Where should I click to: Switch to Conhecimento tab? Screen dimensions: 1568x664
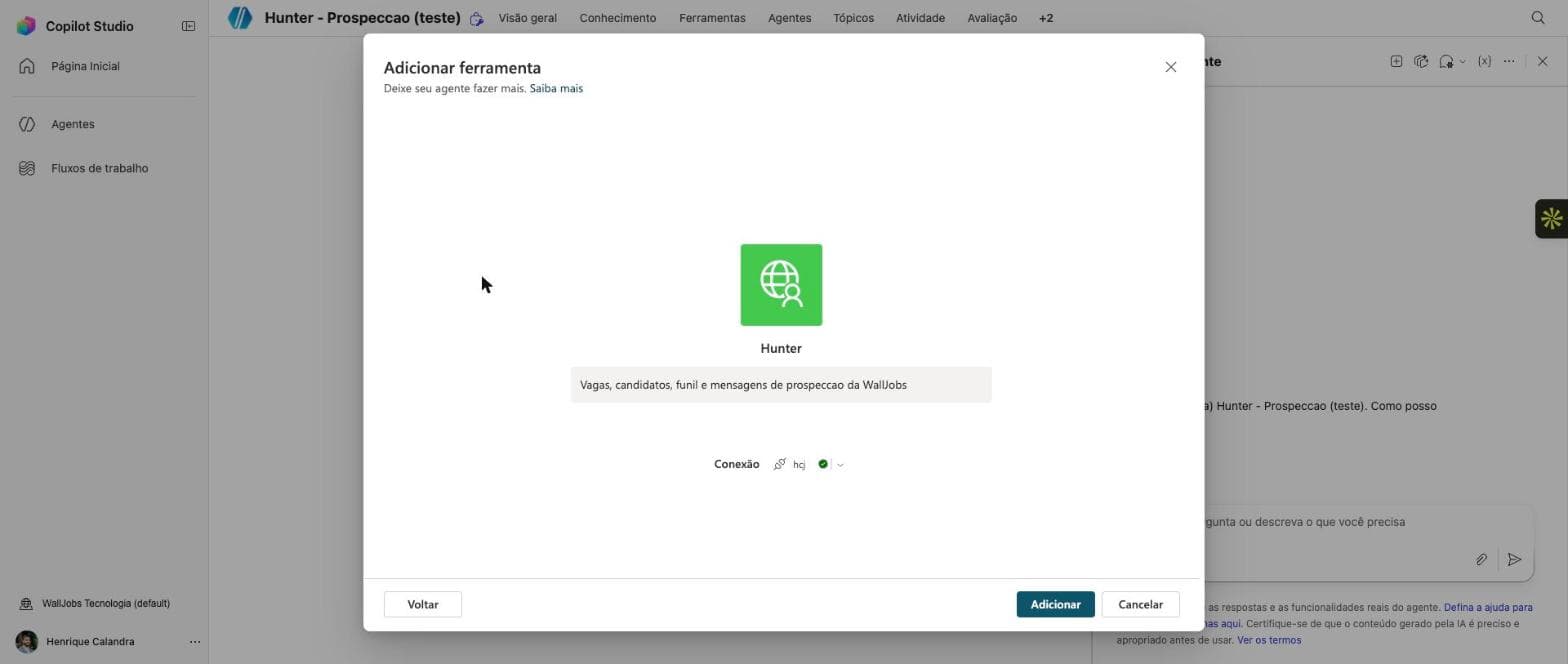point(618,18)
